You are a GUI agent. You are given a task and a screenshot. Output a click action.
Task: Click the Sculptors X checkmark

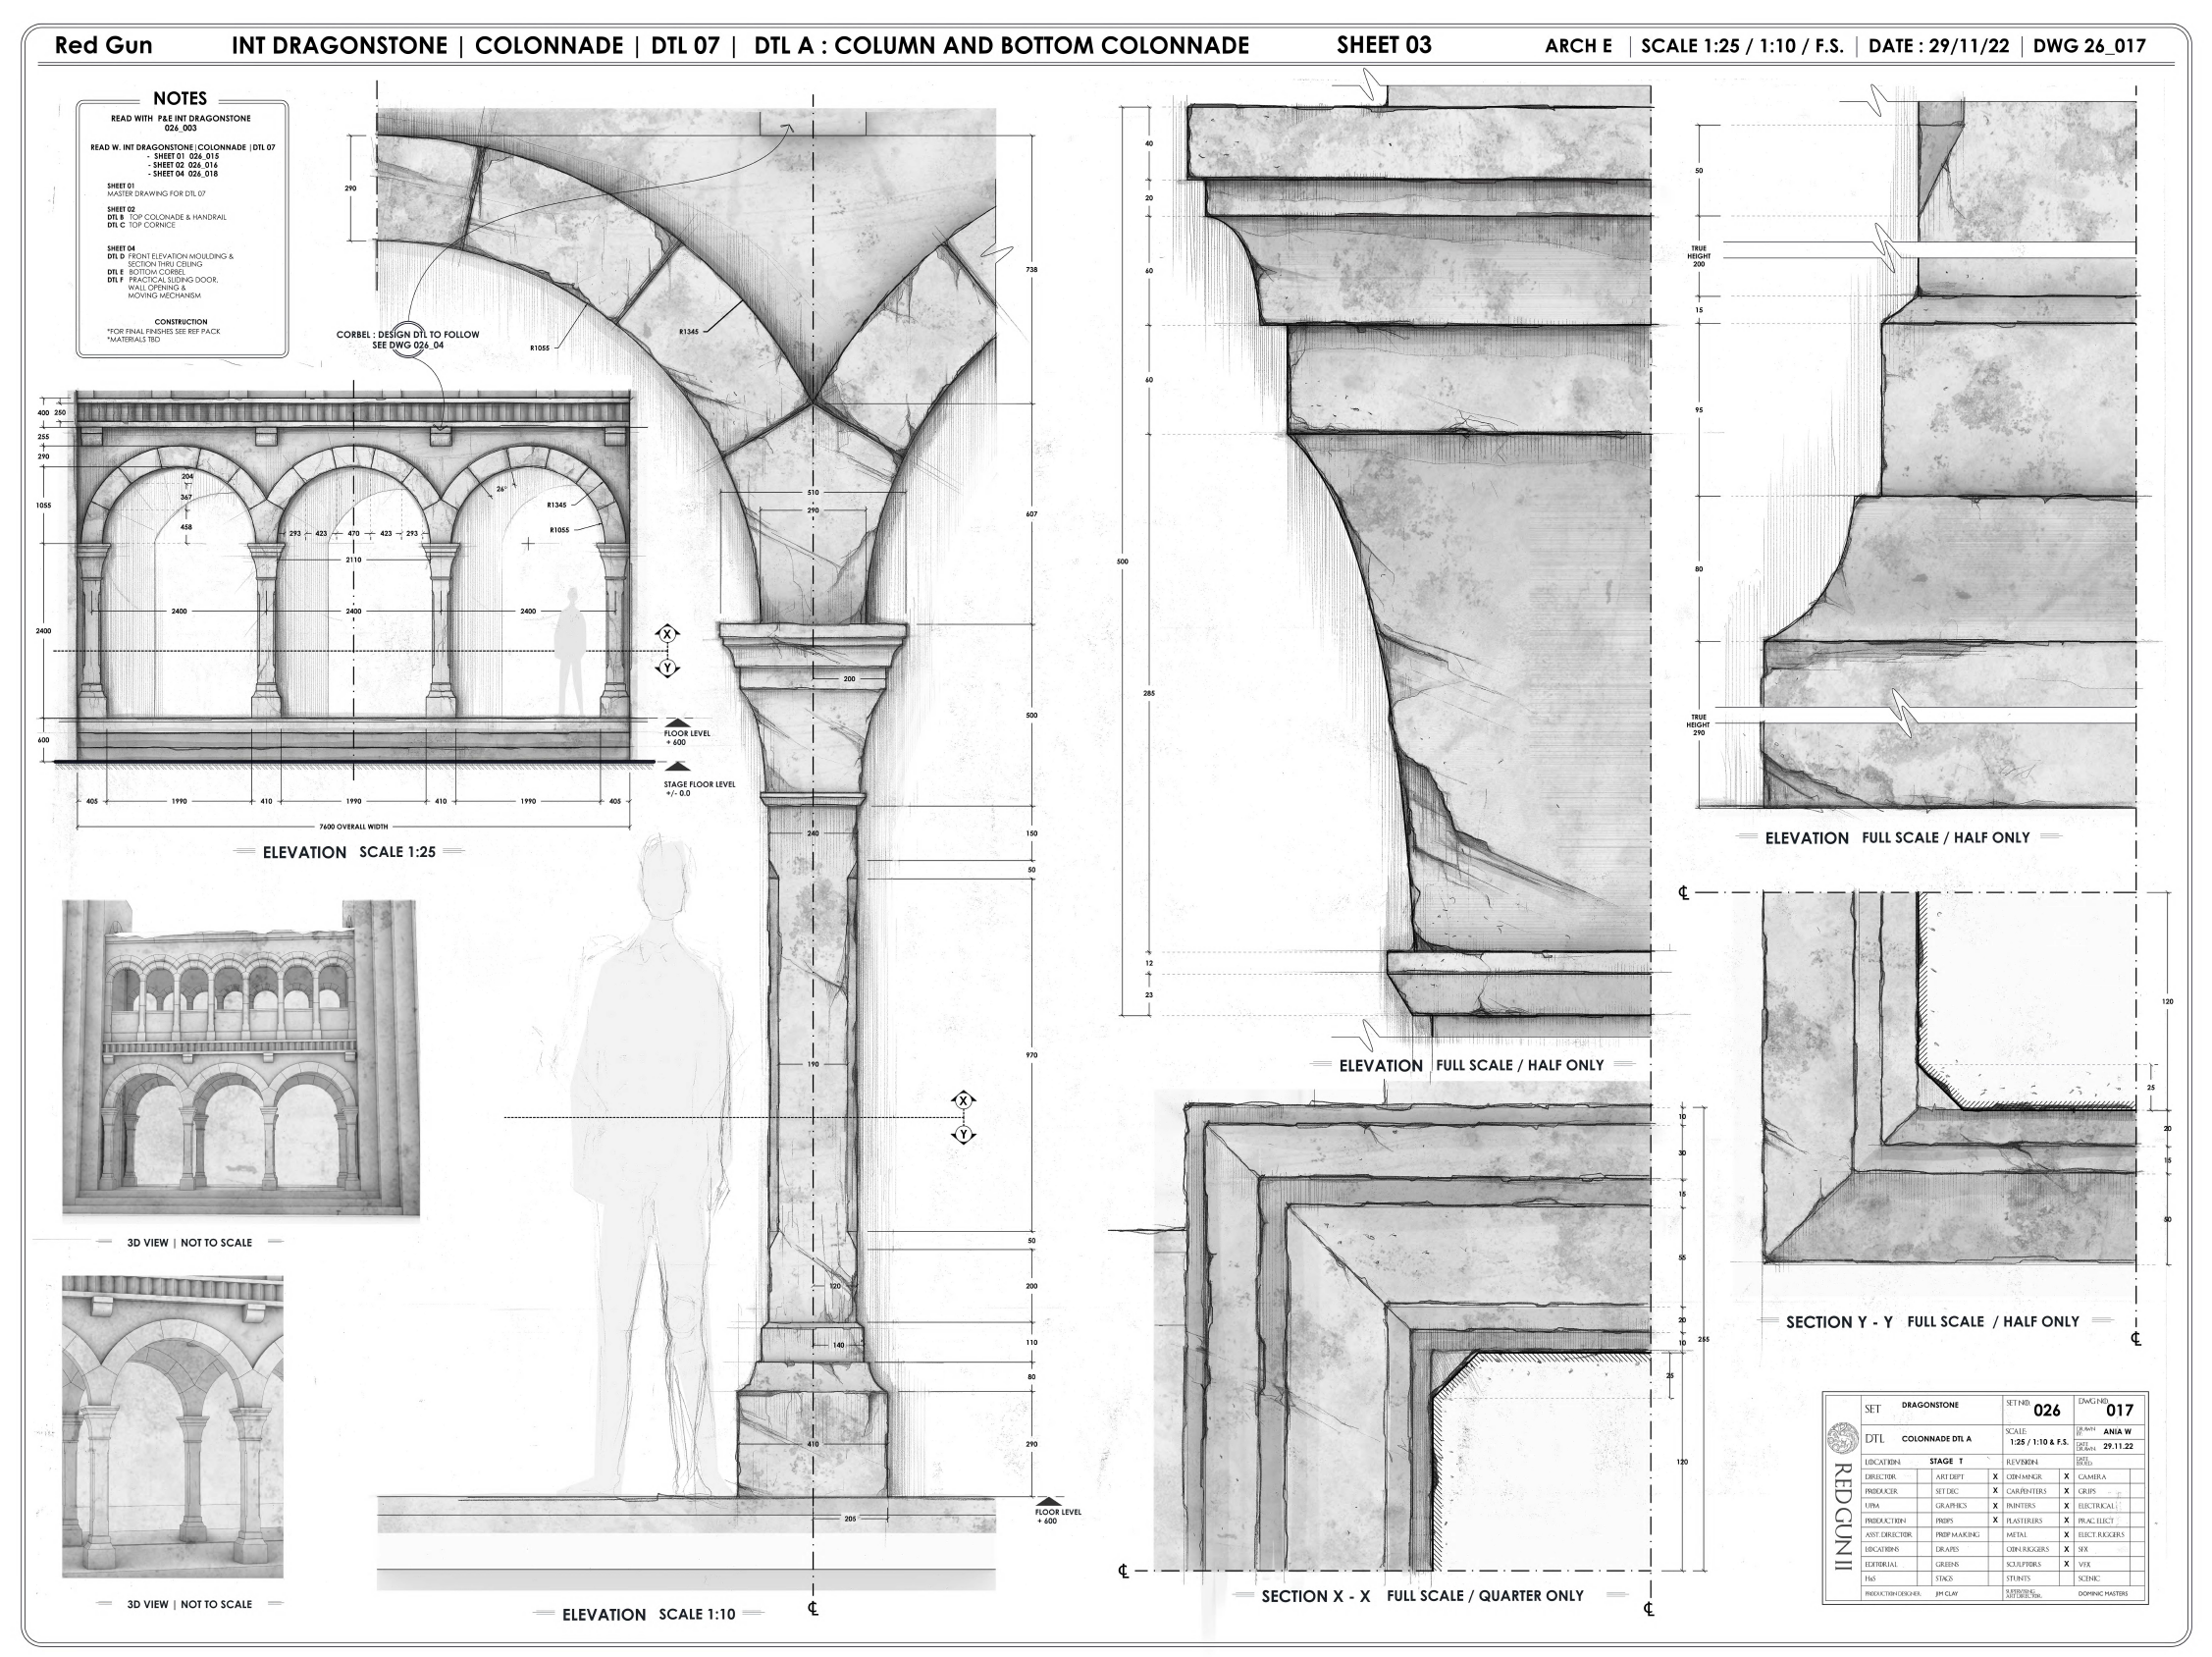coord(2066,1564)
